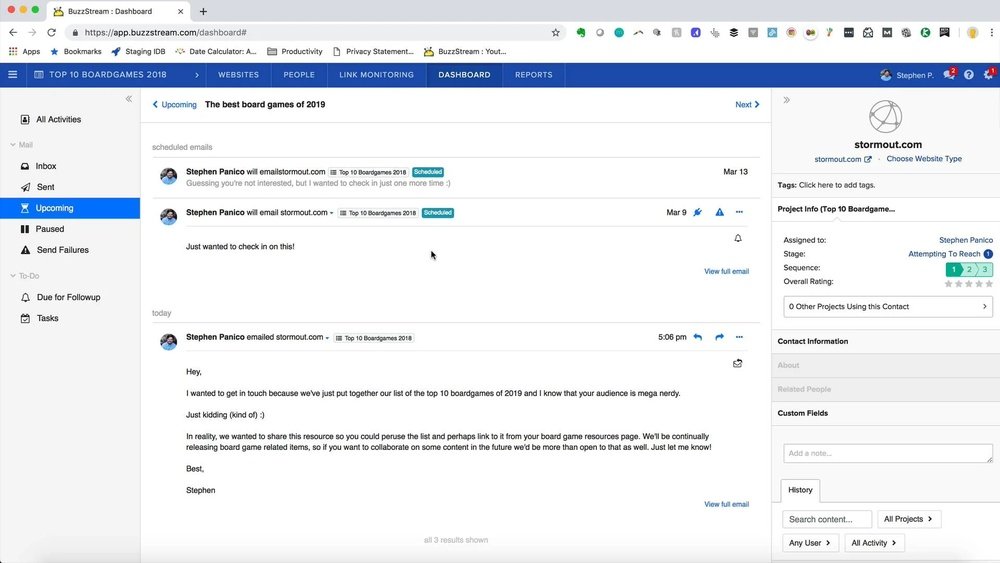Open Send Failures in the sidebar

click(62, 250)
